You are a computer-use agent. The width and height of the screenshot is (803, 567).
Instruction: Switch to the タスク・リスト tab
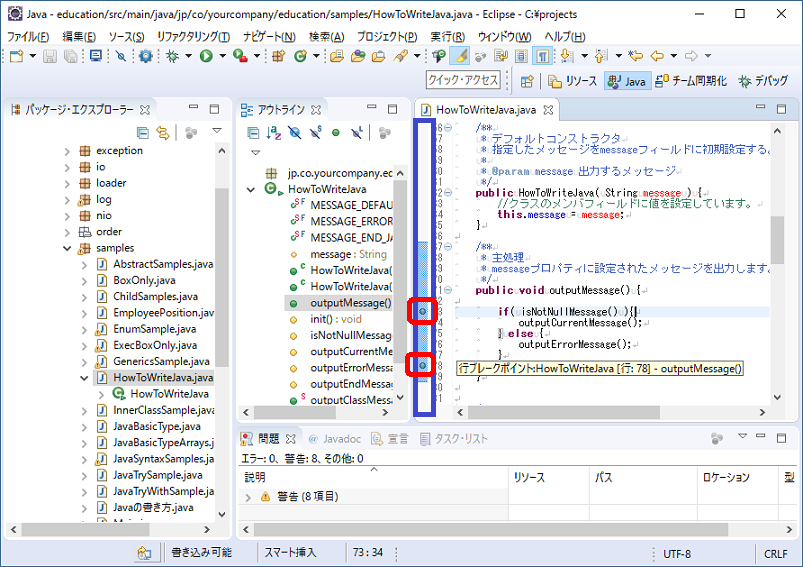(x=453, y=439)
